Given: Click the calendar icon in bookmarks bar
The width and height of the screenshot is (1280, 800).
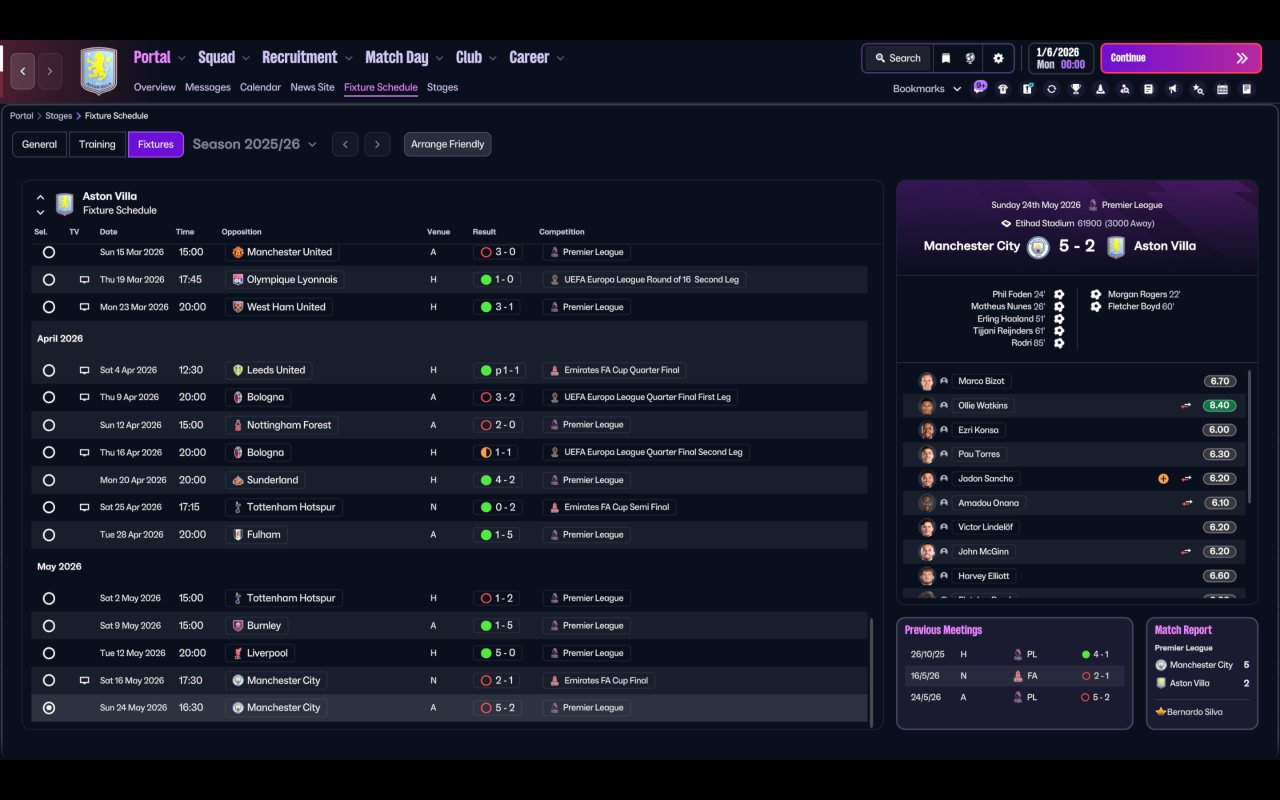Looking at the screenshot, I should click(x=1222, y=89).
